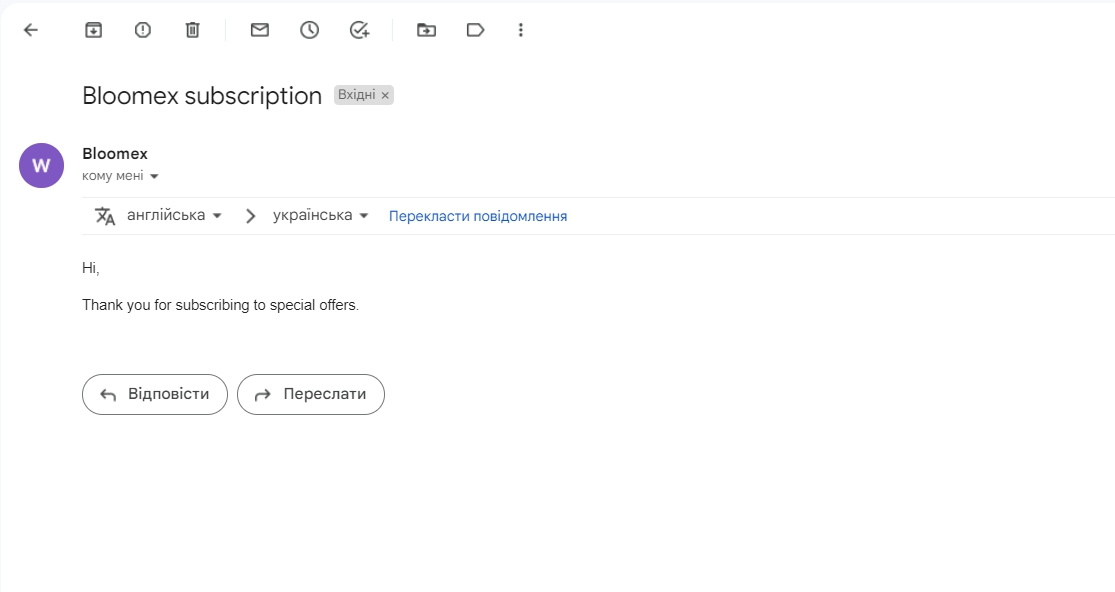The width and height of the screenshot is (1115, 592).
Task: Remove the Вхідні label with x
Action: tap(385, 95)
